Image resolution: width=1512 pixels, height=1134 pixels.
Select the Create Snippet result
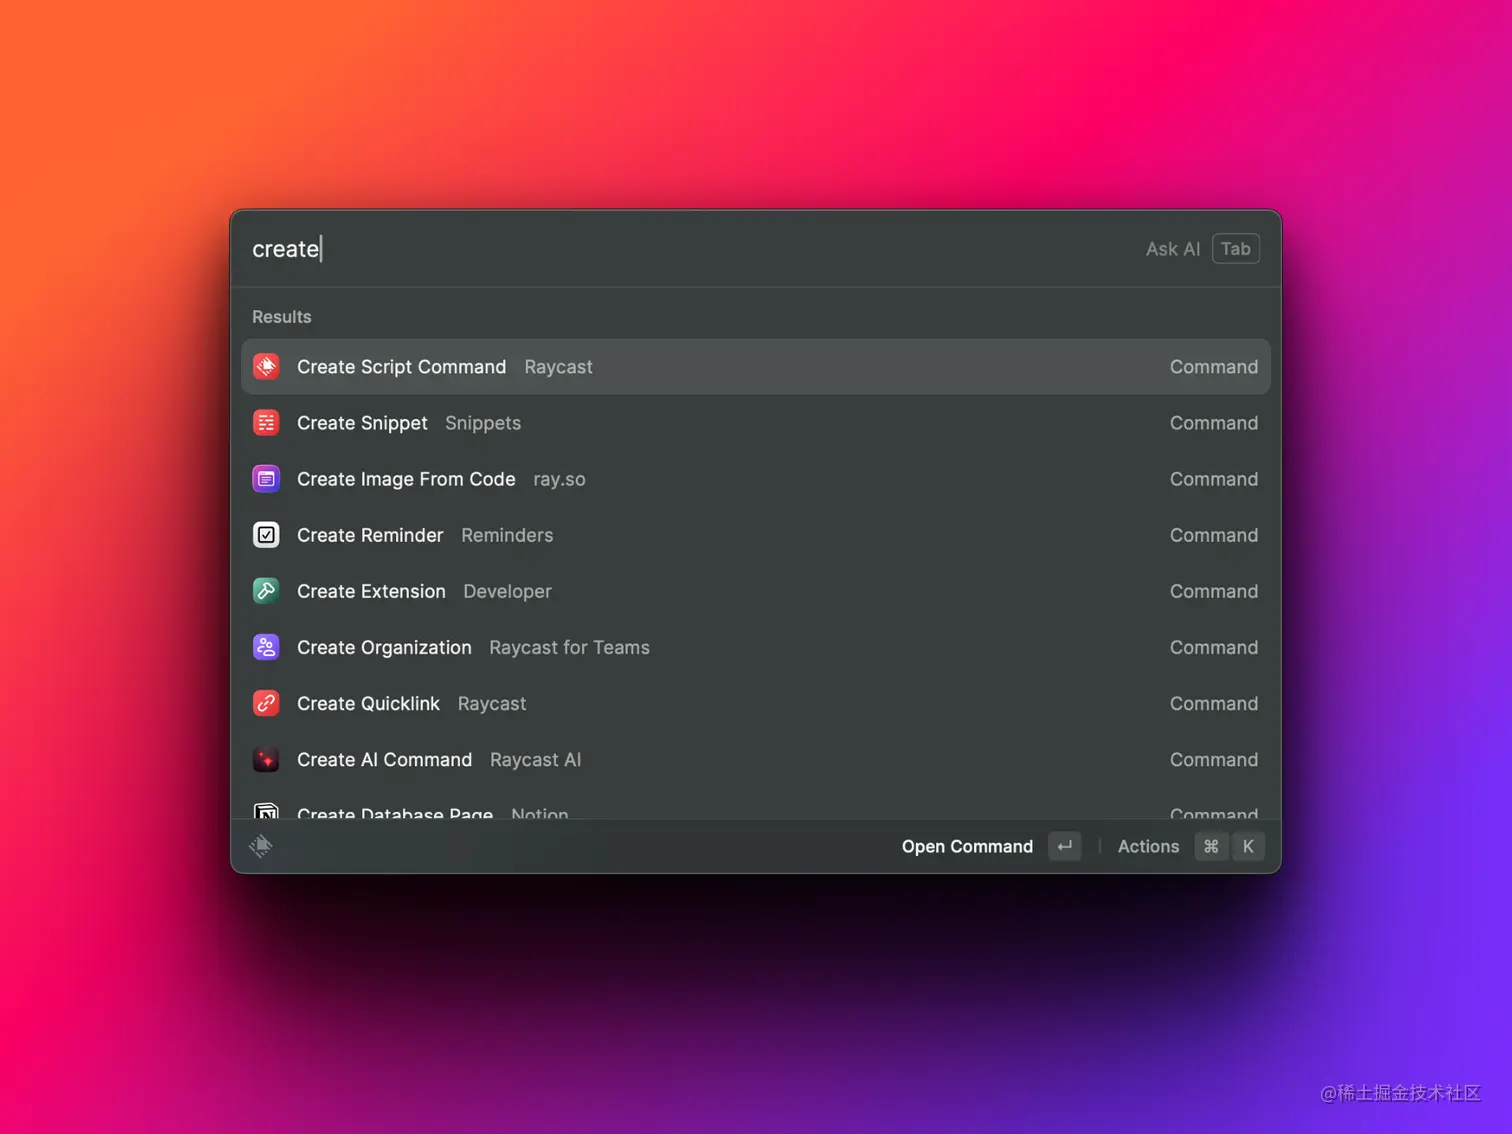pyautogui.click(x=755, y=423)
